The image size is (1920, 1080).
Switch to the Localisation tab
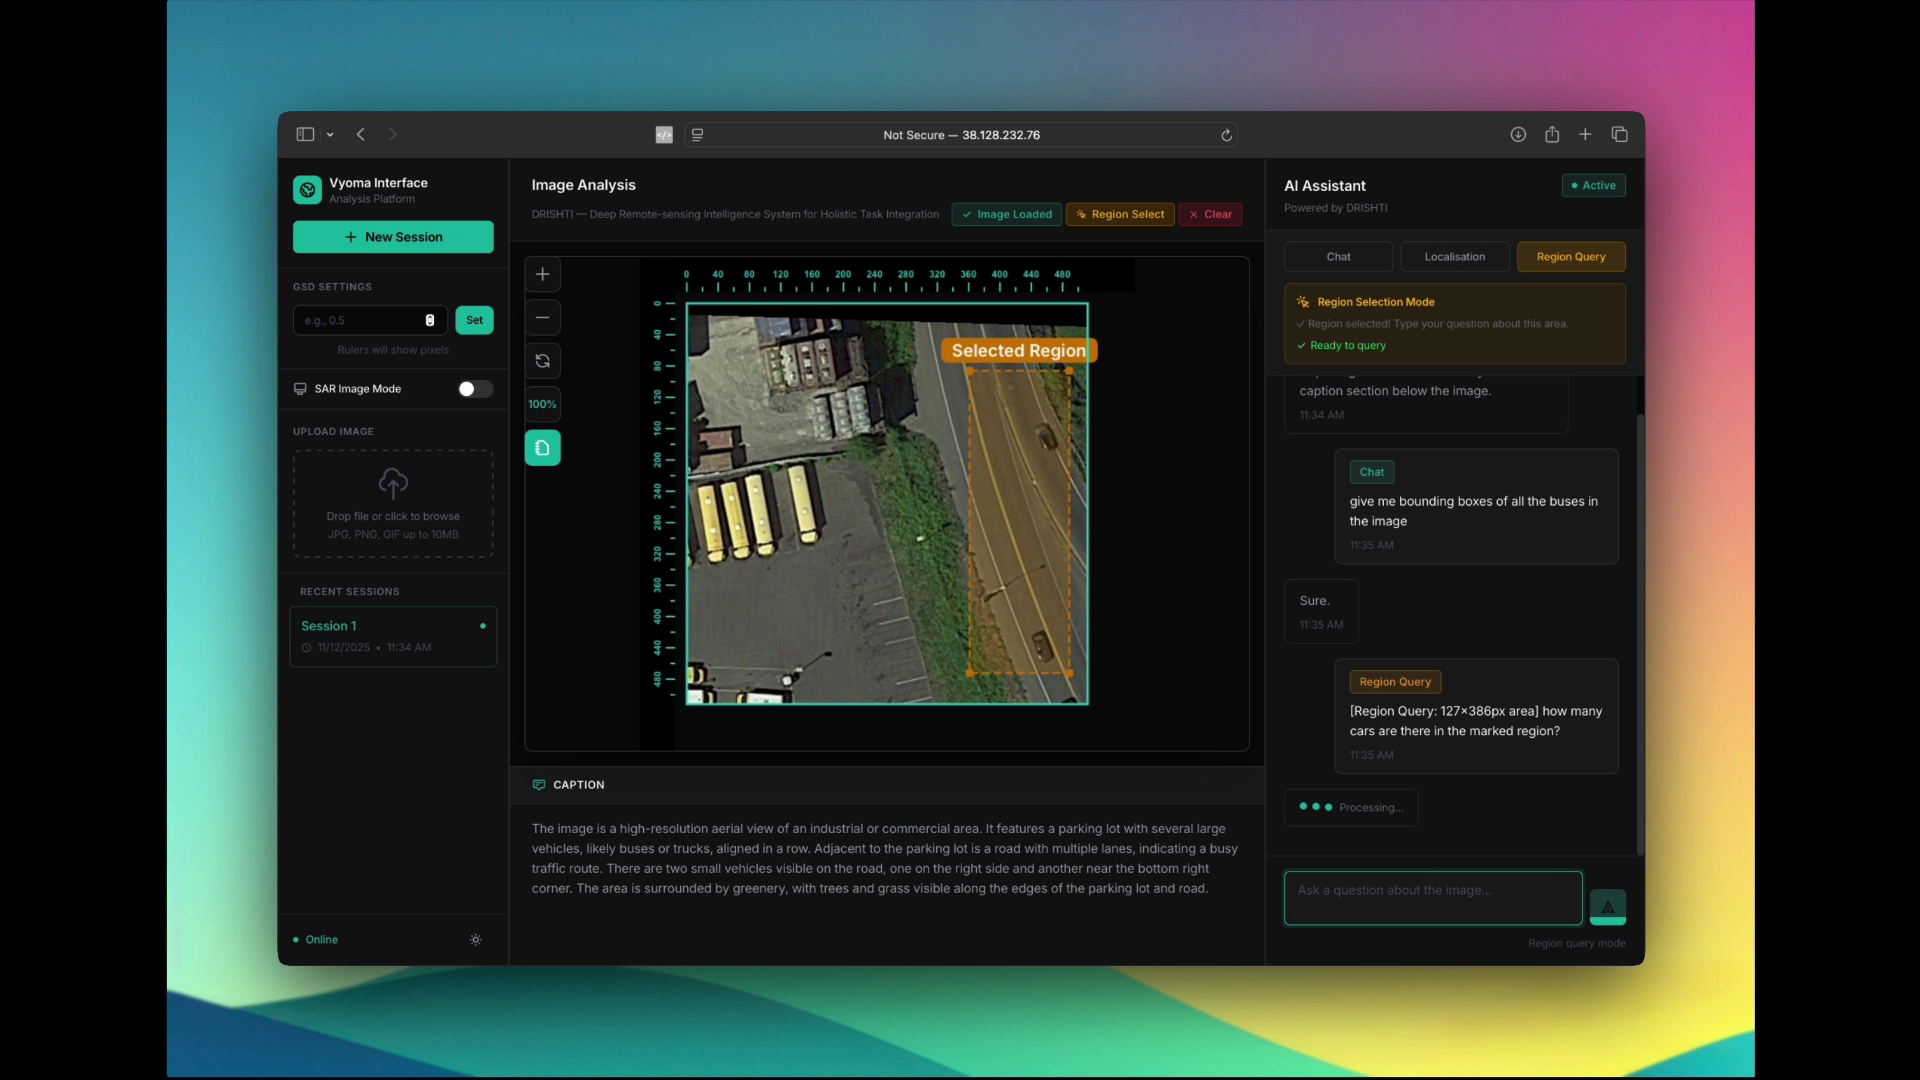1454,257
